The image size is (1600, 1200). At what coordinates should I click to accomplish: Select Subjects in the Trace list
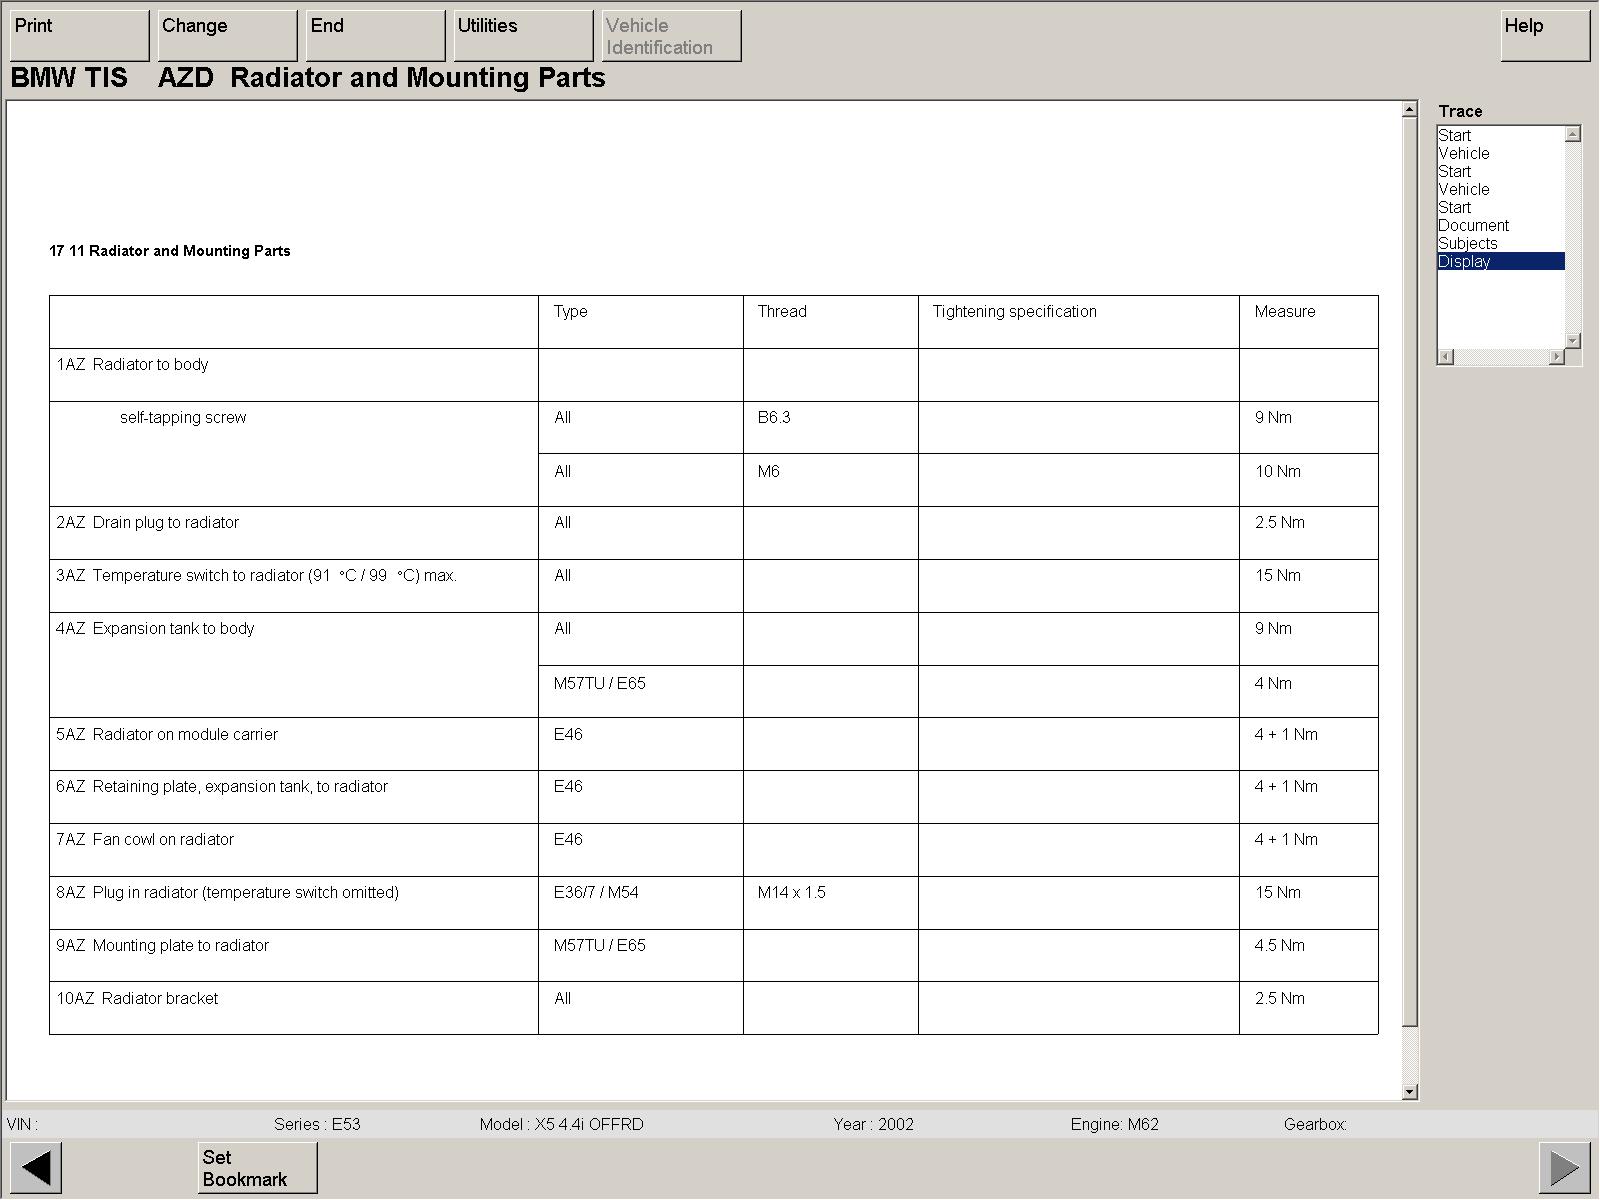coord(1467,244)
